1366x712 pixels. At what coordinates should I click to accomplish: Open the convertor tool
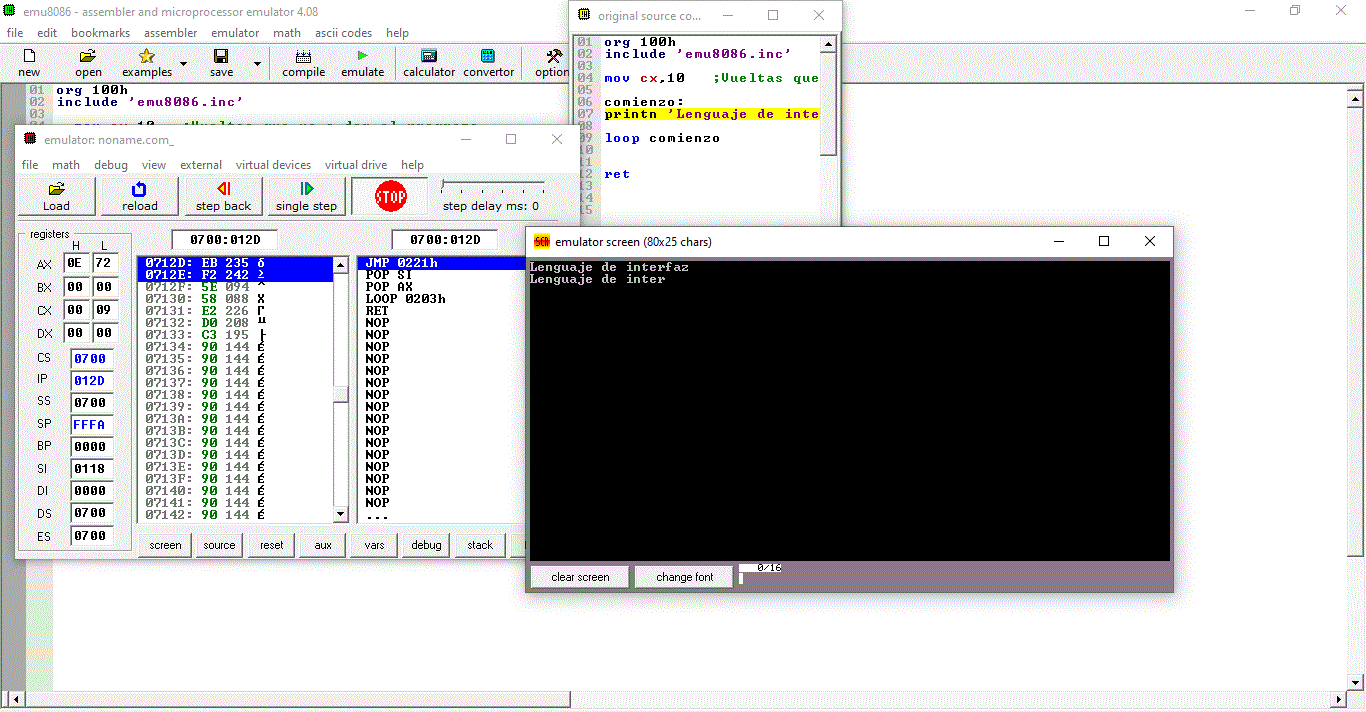(x=488, y=63)
